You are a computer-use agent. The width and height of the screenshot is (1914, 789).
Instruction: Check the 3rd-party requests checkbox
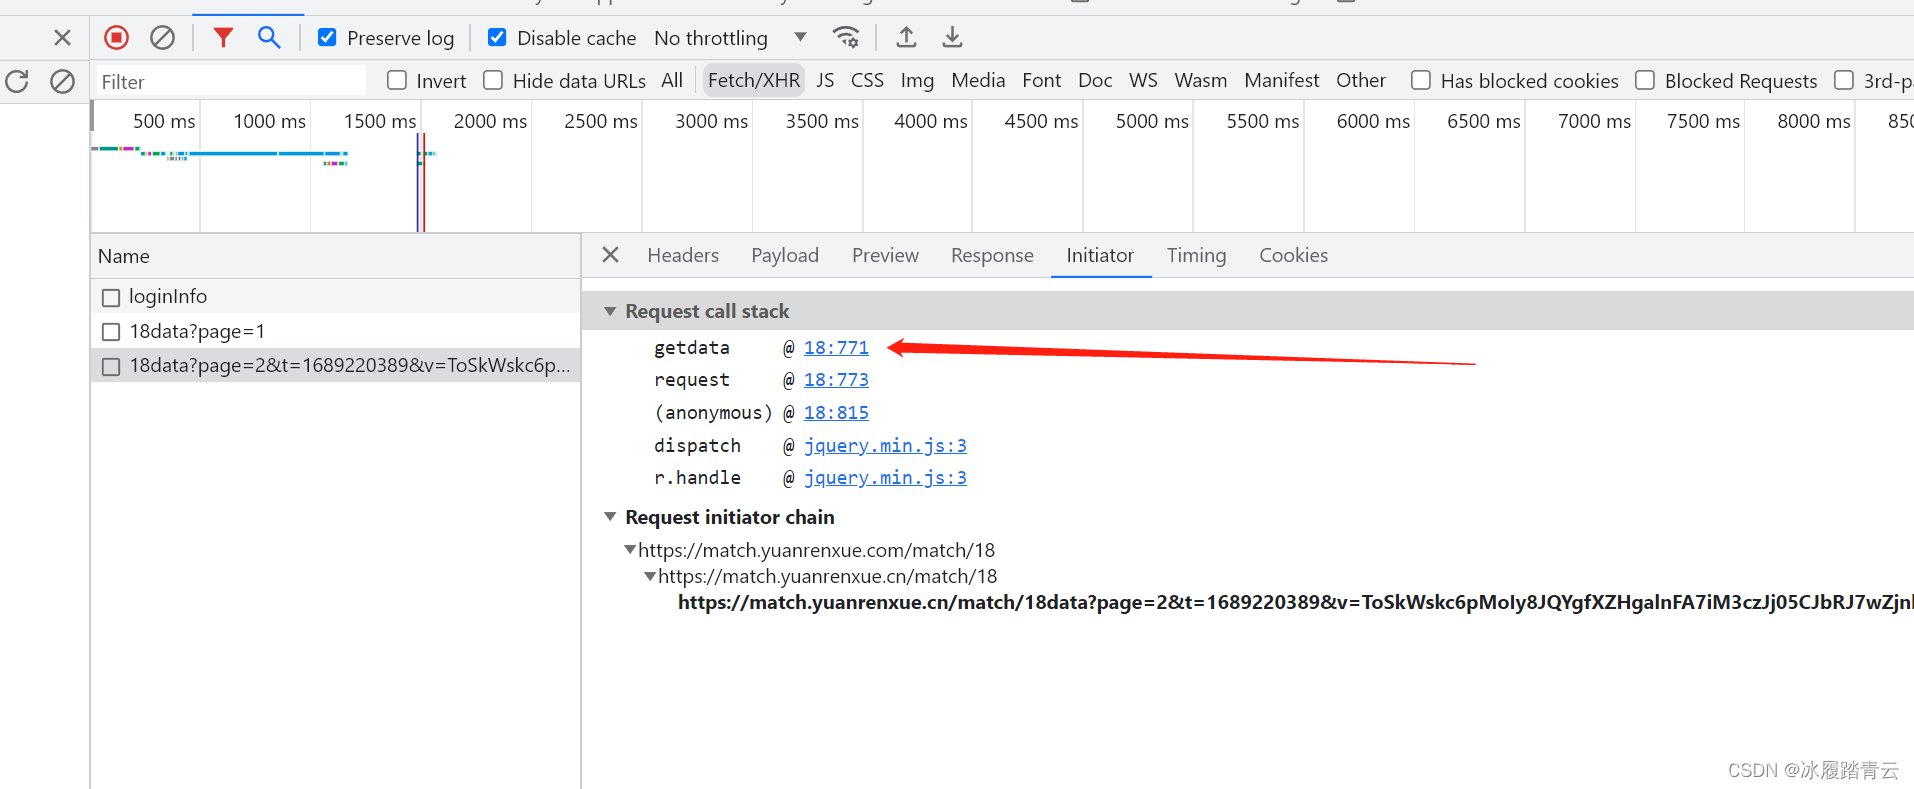click(1844, 80)
